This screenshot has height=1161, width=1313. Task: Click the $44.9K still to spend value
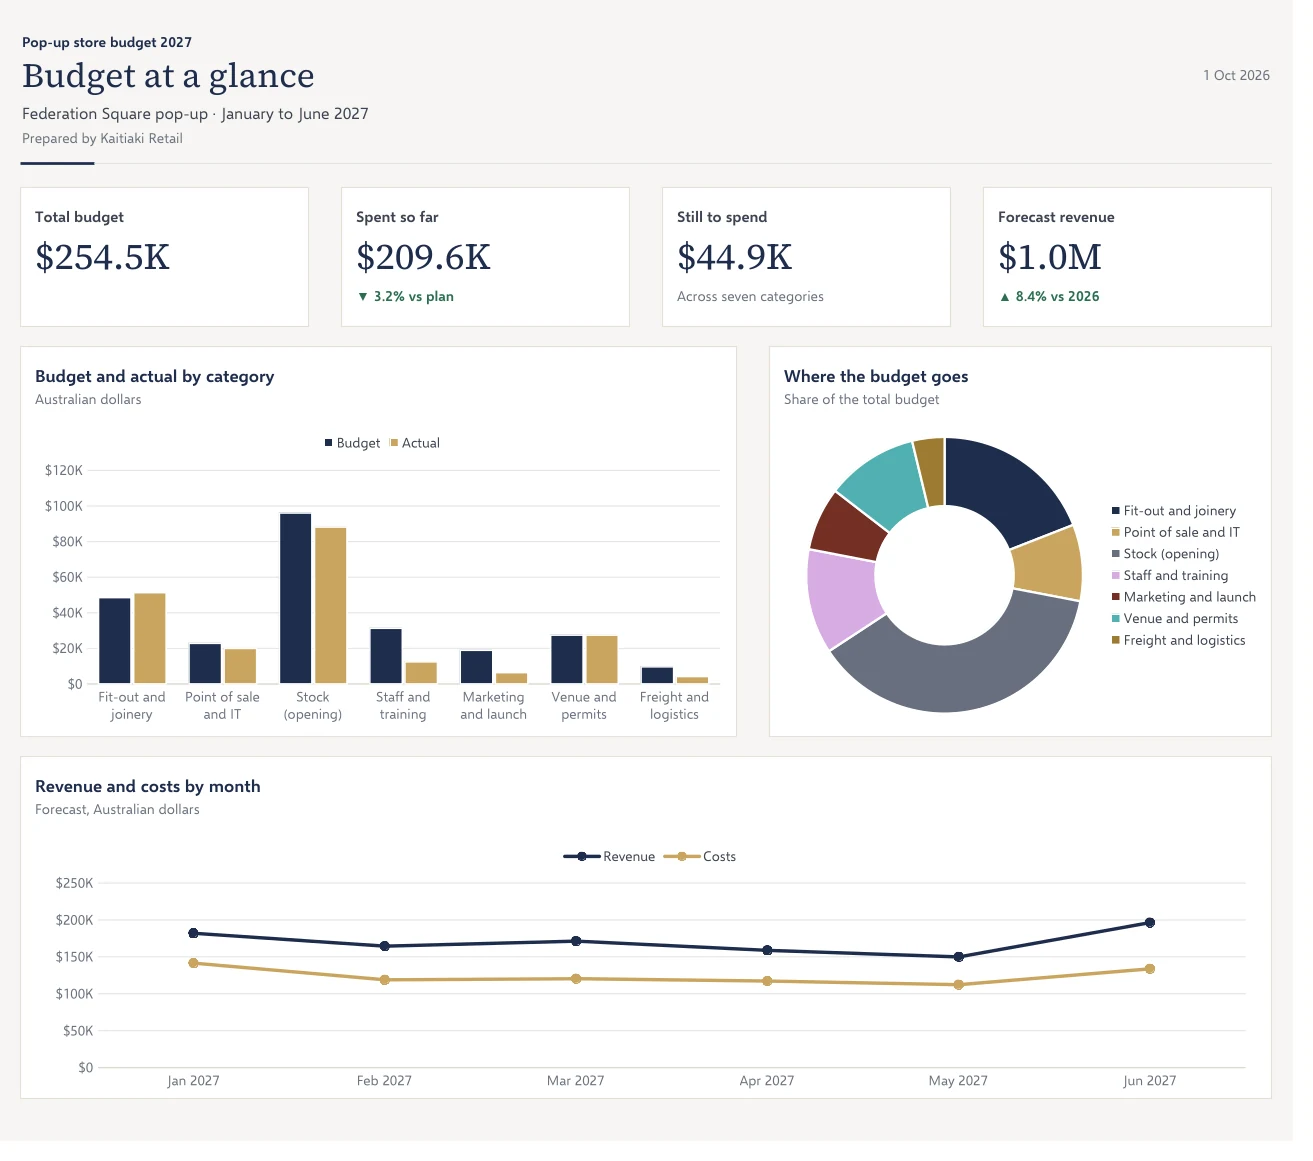tap(735, 258)
